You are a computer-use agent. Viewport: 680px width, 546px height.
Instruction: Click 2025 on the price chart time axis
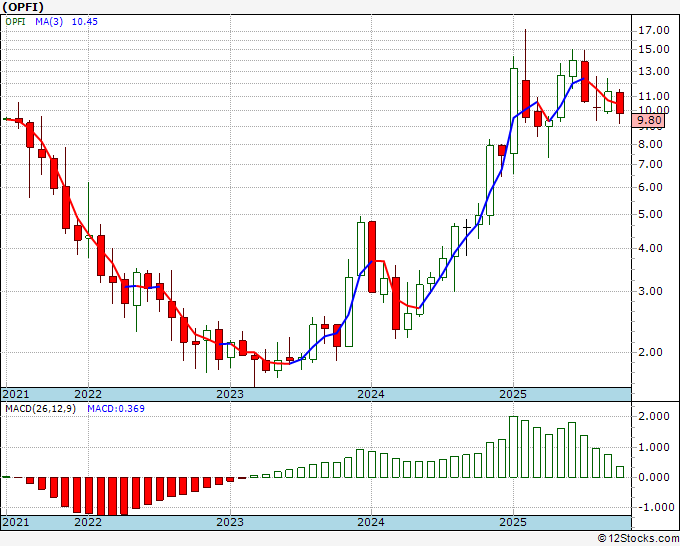coord(513,394)
